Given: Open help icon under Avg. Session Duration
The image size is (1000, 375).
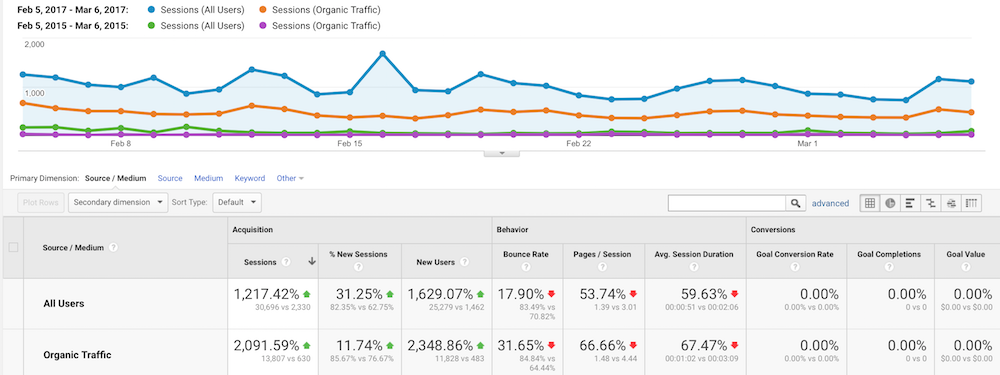Looking at the screenshot, I should [694, 267].
